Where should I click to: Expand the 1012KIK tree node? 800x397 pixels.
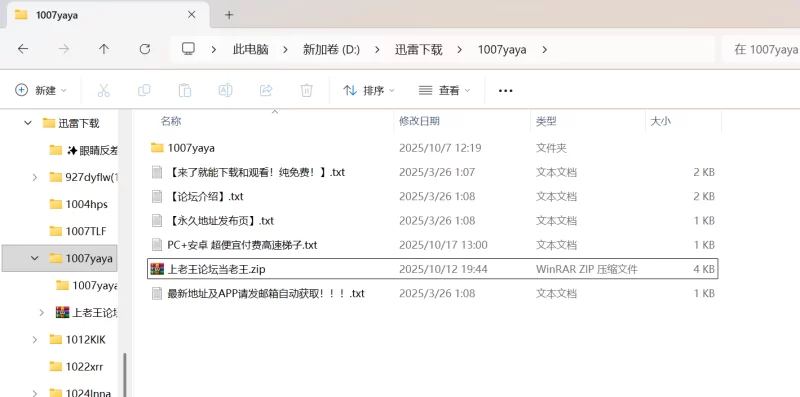click(x=35, y=339)
